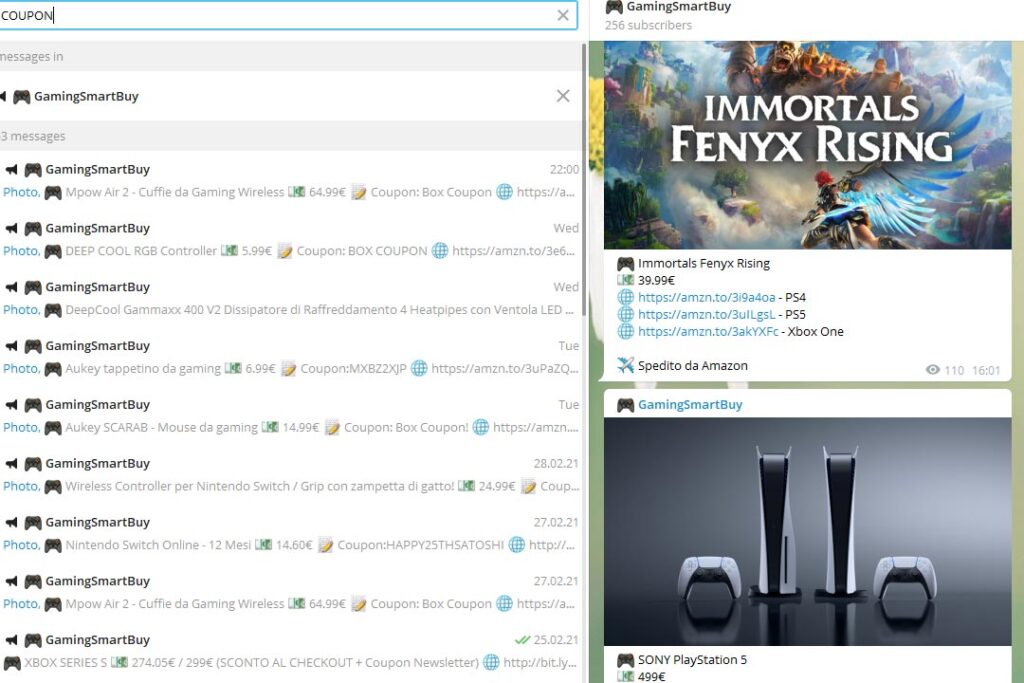Open the PS5 Amazon link amzn.to/3uILgsL
This screenshot has height=683, width=1024.
tap(707, 315)
